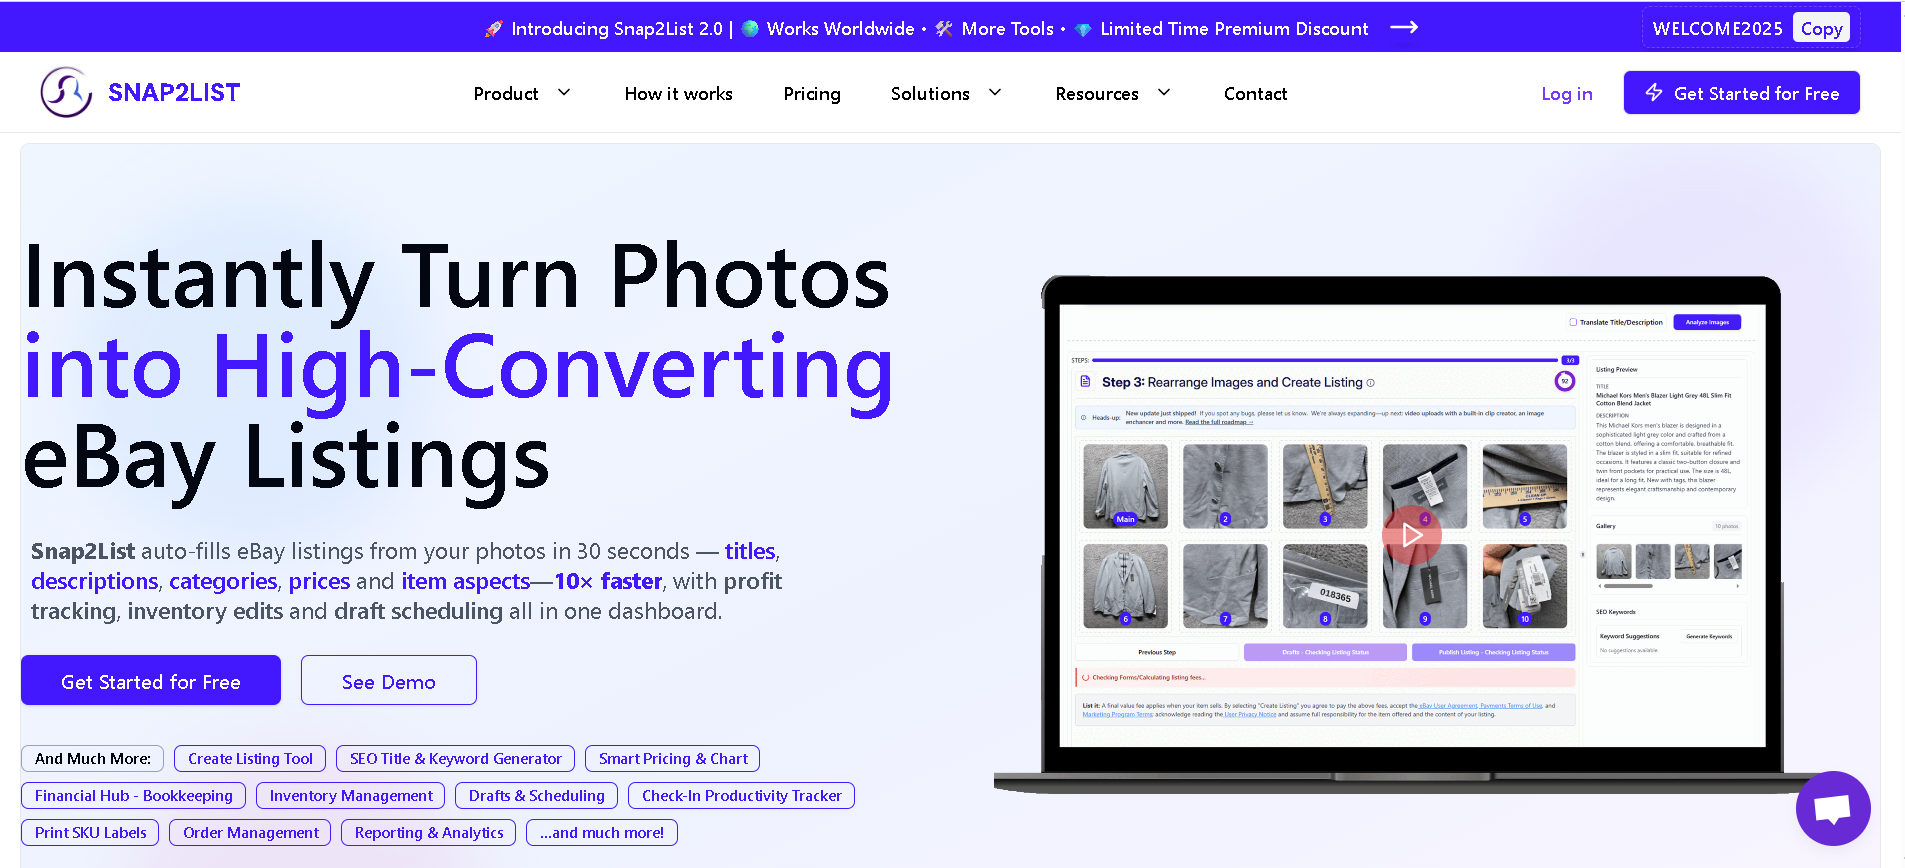Image resolution: width=1905 pixels, height=868 pixels.
Task: Open Reporting & Analytics tag
Action: [x=428, y=832]
